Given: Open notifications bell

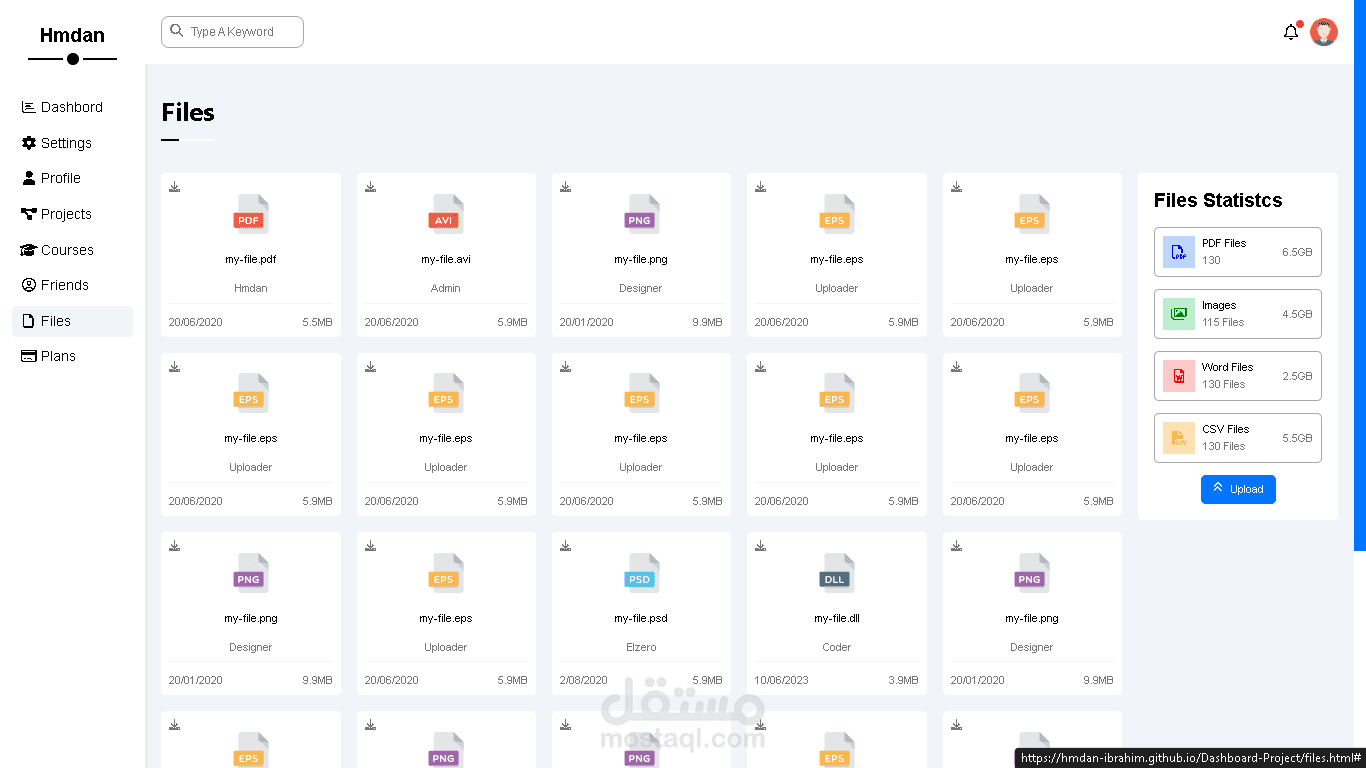Looking at the screenshot, I should pyautogui.click(x=1291, y=32).
